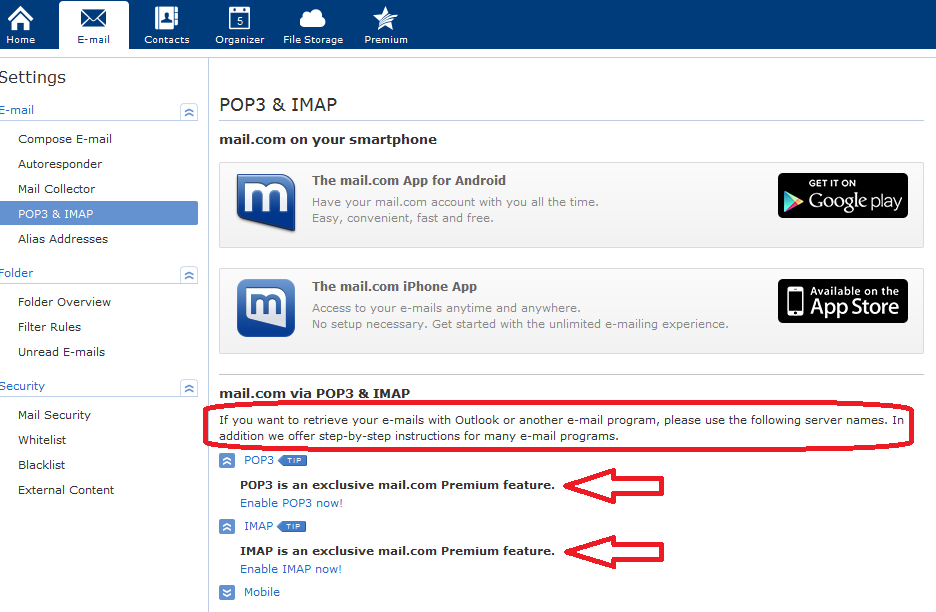The width and height of the screenshot is (936, 612).
Task: Open Alias Addresses settings
Action: click(x=63, y=239)
